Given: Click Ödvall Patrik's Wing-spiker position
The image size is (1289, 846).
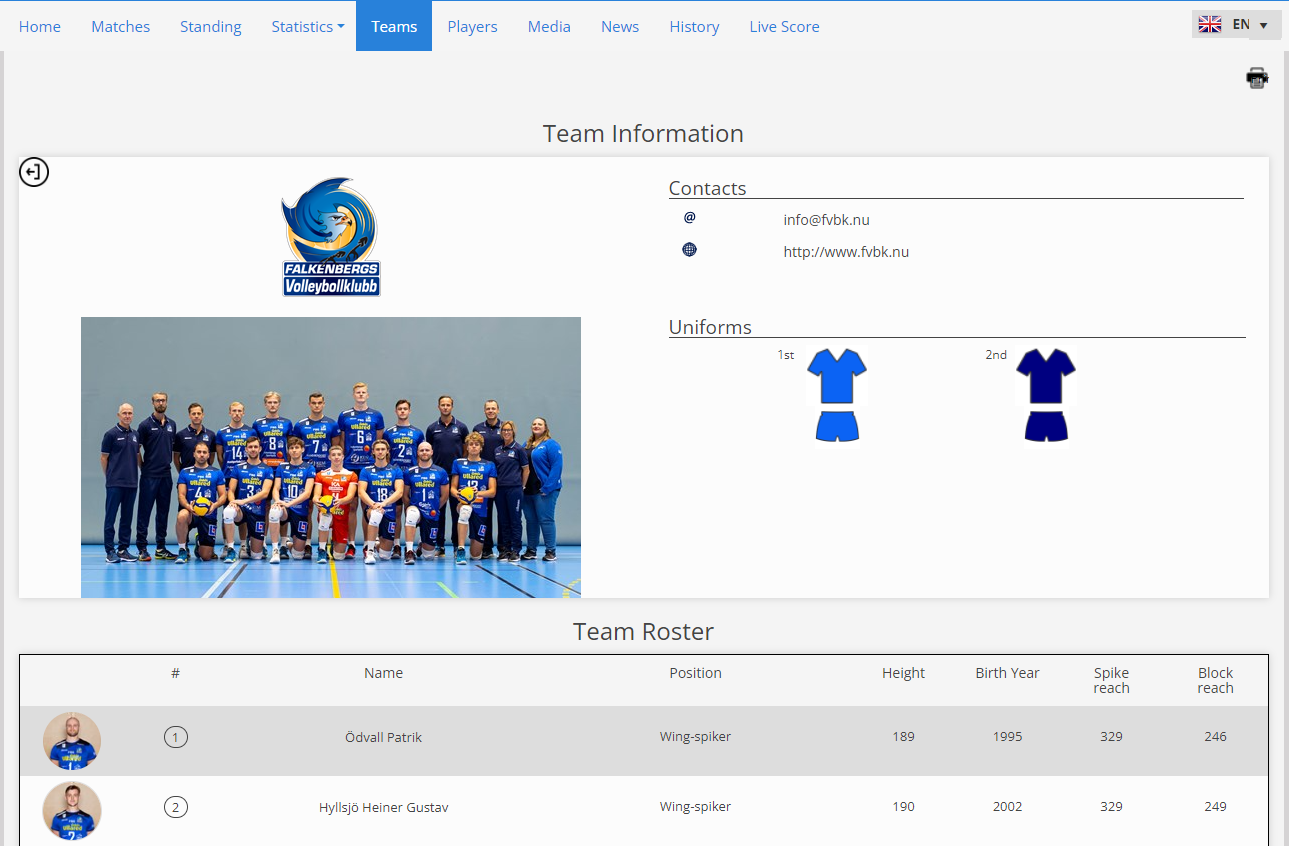Looking at the screenshot, I should pyautogui.click(x=696, y=737).
